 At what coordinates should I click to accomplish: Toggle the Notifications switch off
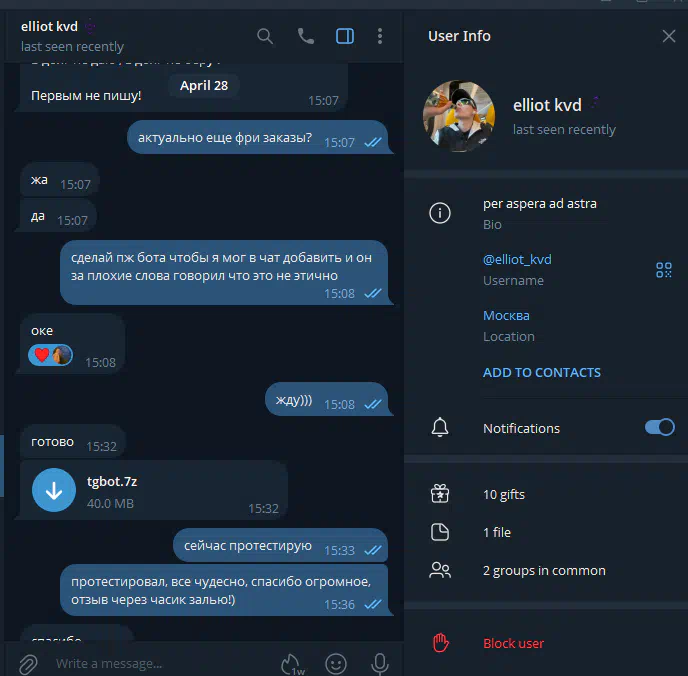click(659, 427)
